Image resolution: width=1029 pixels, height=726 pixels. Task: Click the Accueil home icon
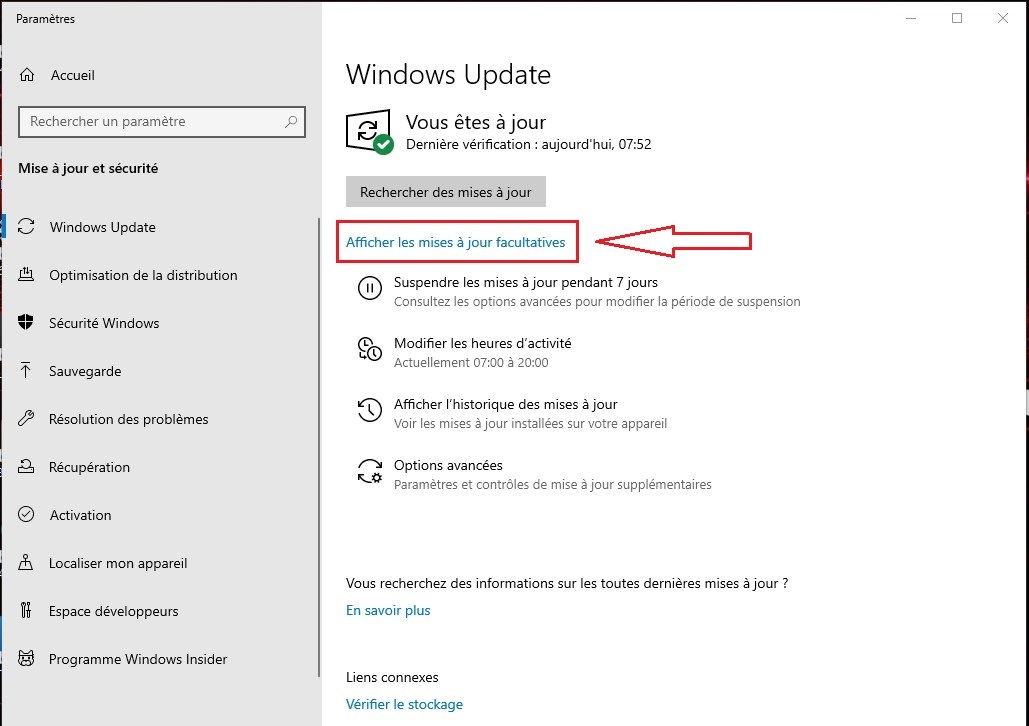[x=27, y=75]
